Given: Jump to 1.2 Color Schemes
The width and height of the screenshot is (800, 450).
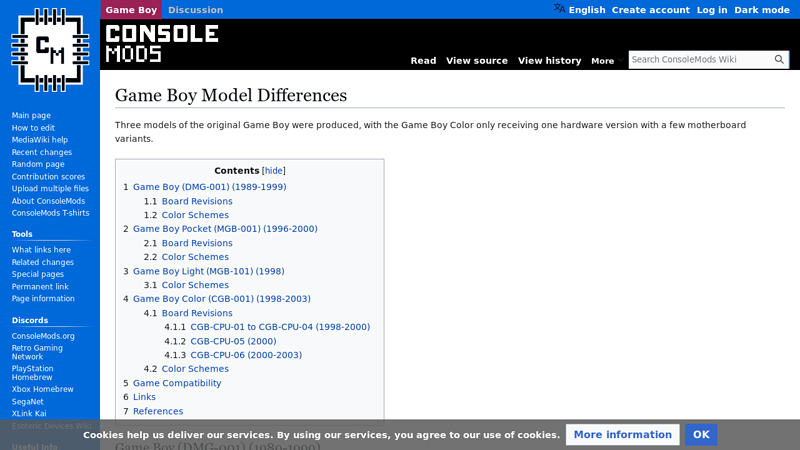Looking at the screenshot, I should [x=195, y=215].
